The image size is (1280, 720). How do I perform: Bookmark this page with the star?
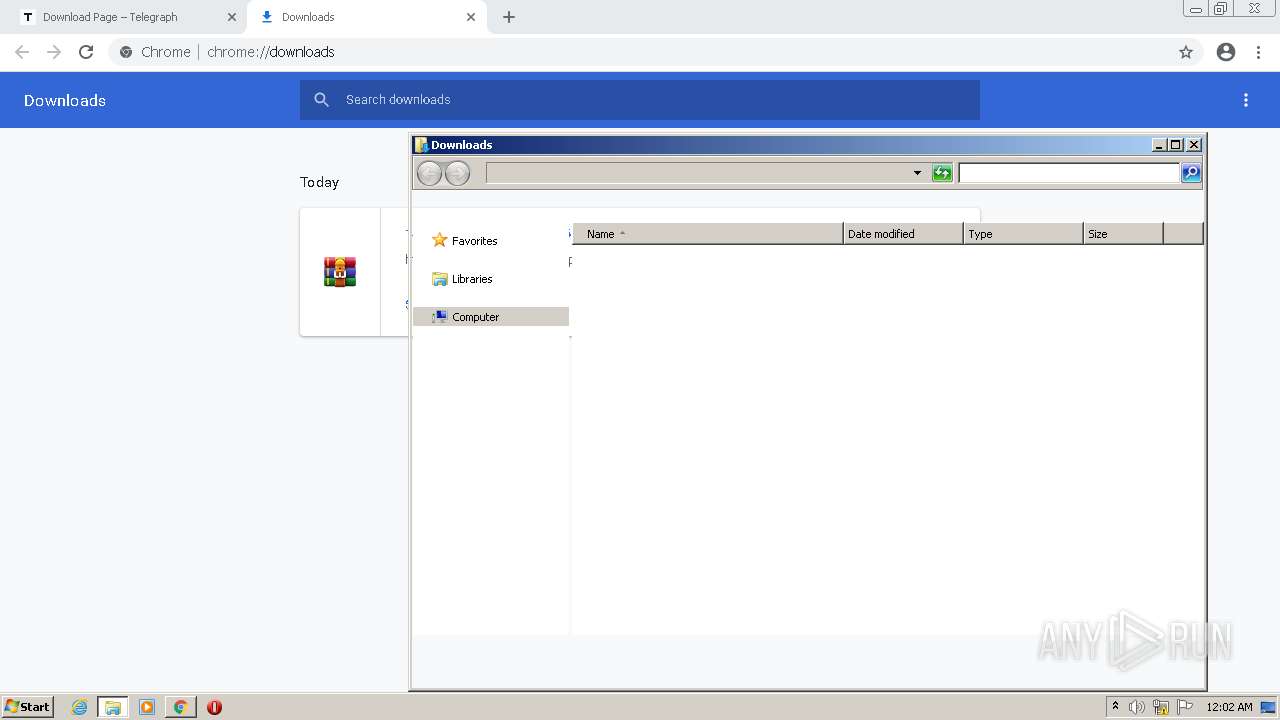[x=1186, y=52]
